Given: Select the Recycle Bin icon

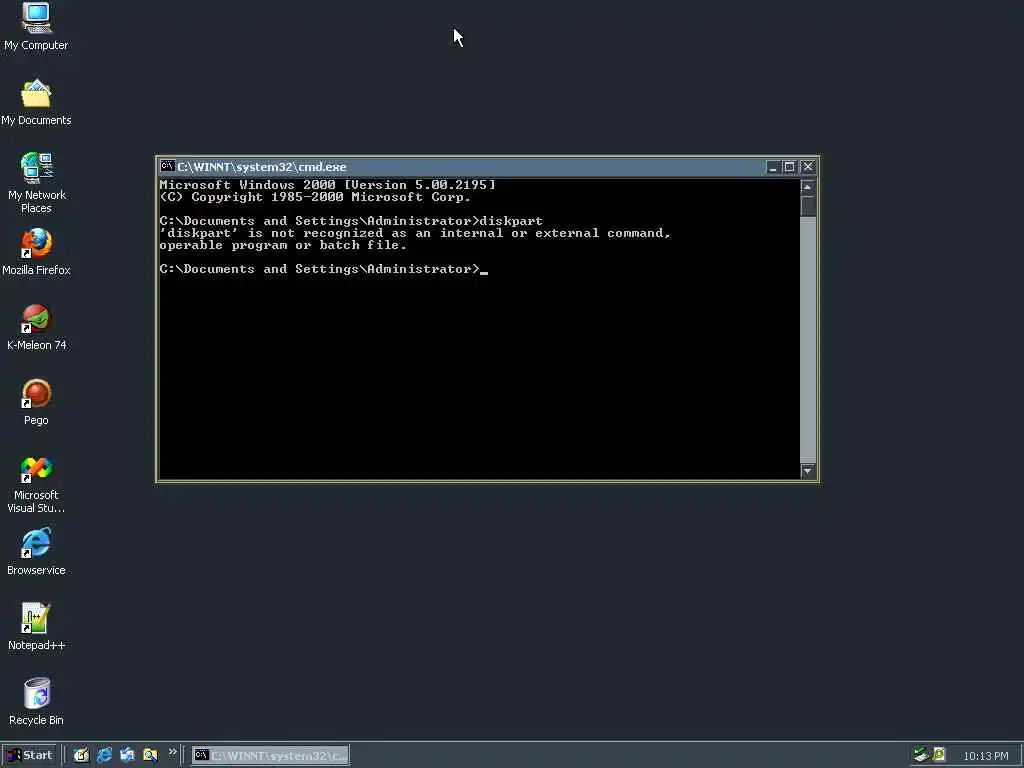Looking at the screenshot, I should click(36, 702).
